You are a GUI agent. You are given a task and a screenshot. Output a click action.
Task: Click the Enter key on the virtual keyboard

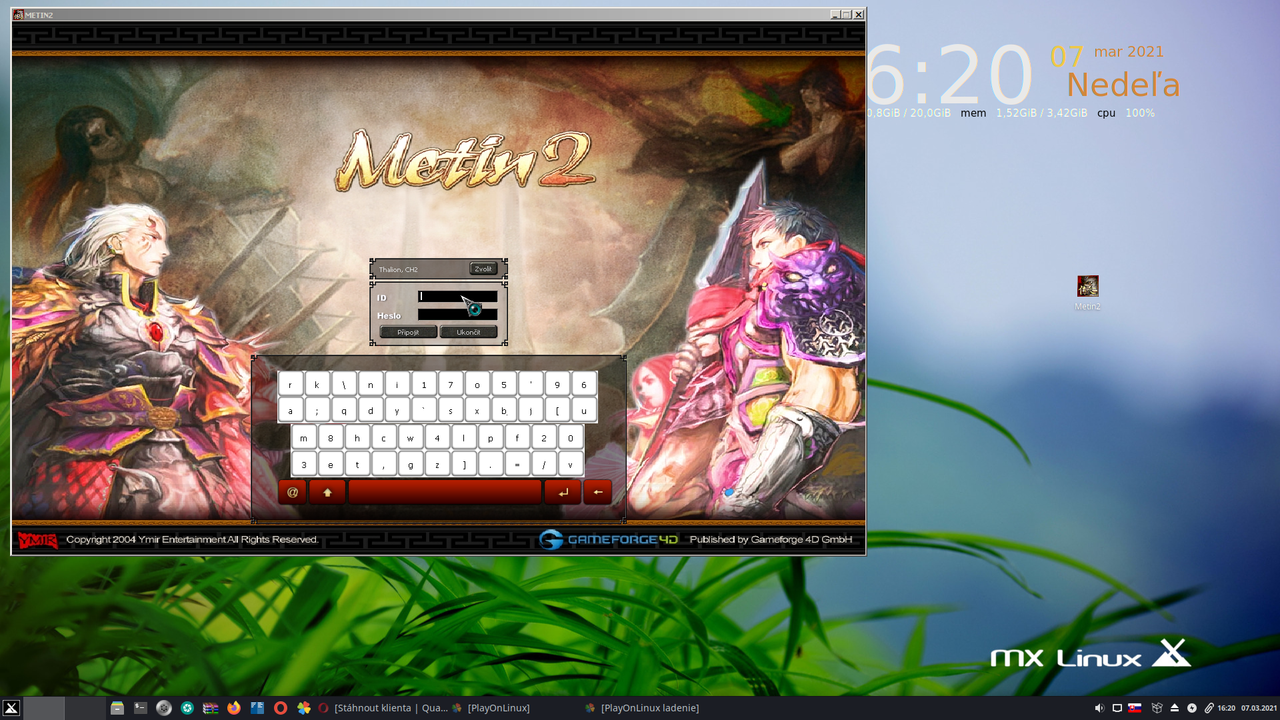(563, 492)
